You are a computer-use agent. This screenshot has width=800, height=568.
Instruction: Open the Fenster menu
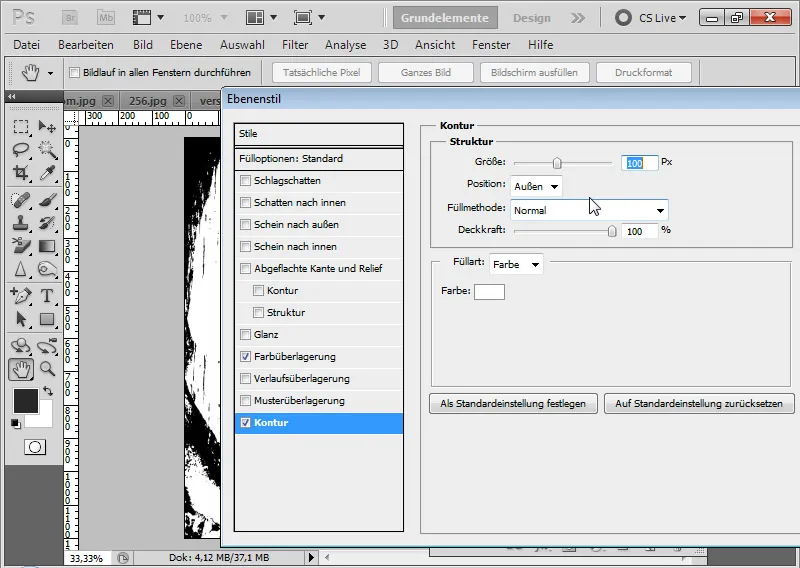[x=491, y=45]
